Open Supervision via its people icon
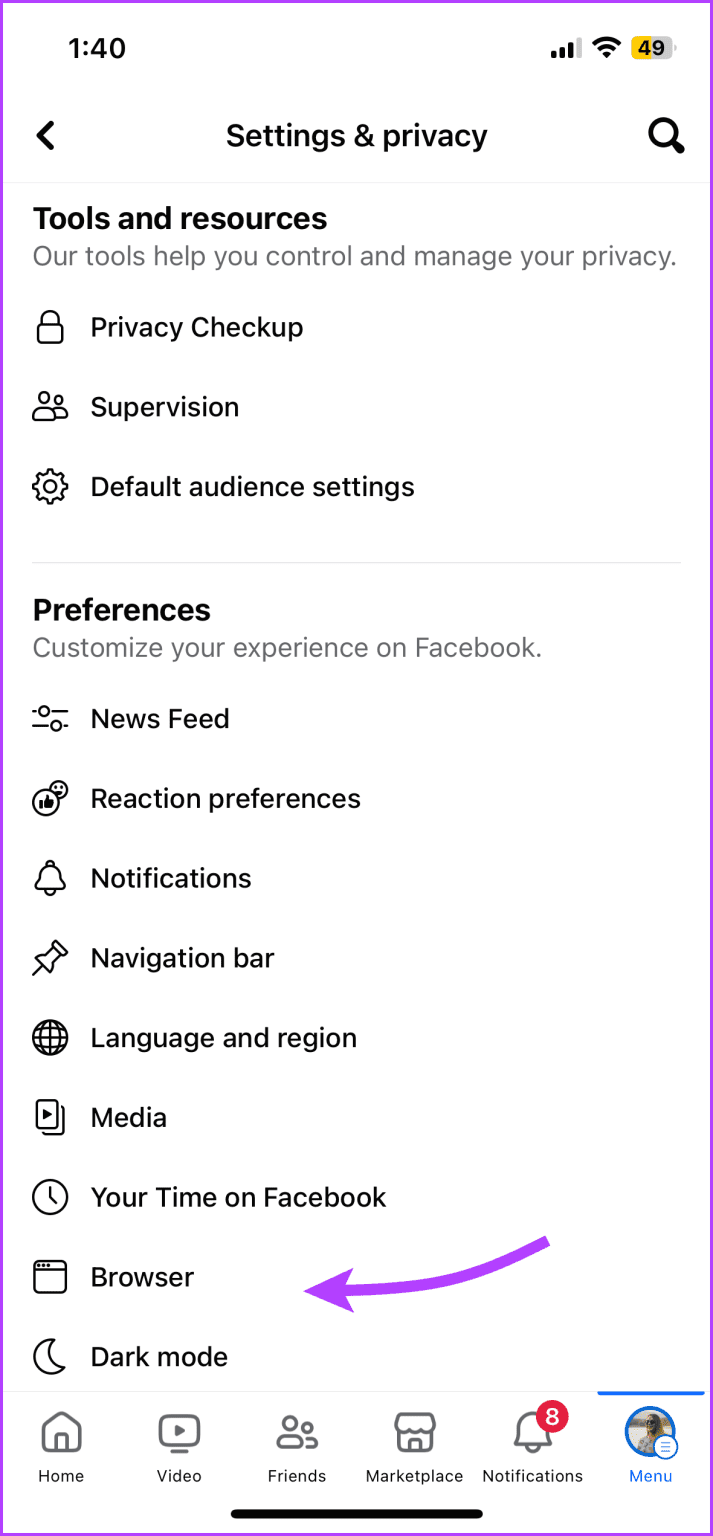The width and height of the screenshot is (713, 1536). pos(50,407)
